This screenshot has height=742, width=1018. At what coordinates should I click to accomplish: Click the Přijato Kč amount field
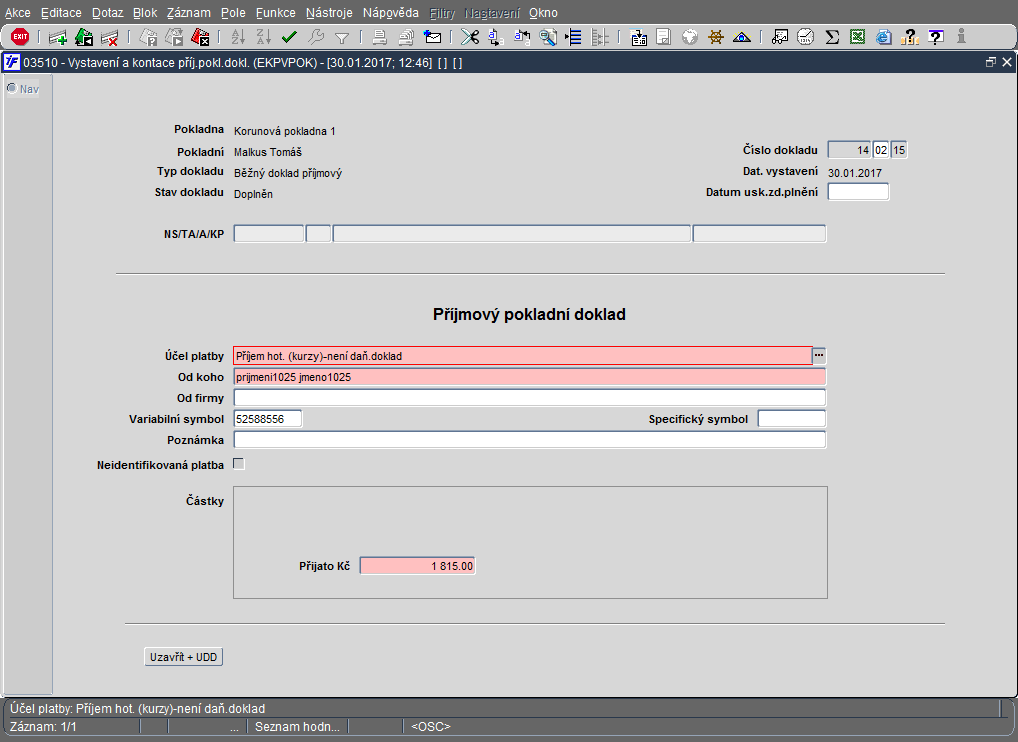point(417,566)
